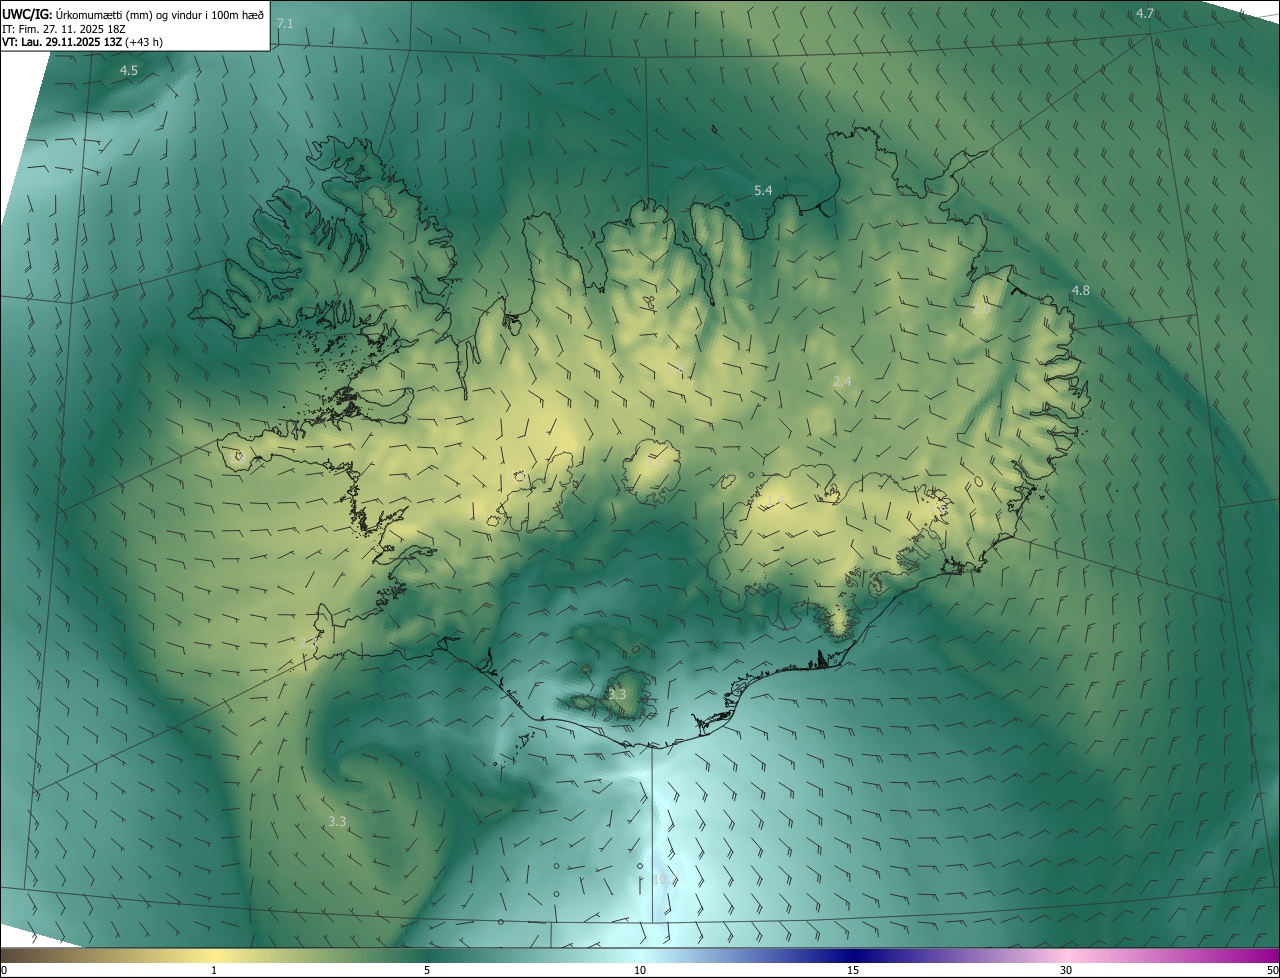Click the color scale at the 30 tick

(x=1066, y=970)
